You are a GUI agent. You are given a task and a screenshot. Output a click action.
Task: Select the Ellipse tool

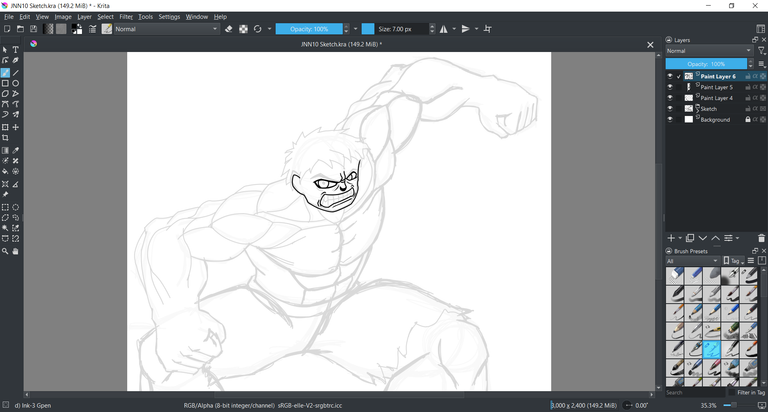pyautogui.click(x=16, y=83)
